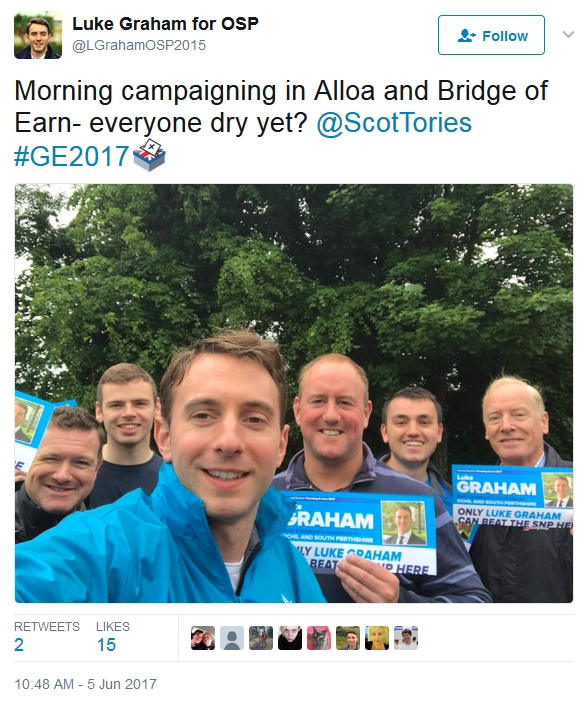Click the Follow button
The height and width of the screenshot is (702, 588).
pyautogui.click(x=491, y=35)
